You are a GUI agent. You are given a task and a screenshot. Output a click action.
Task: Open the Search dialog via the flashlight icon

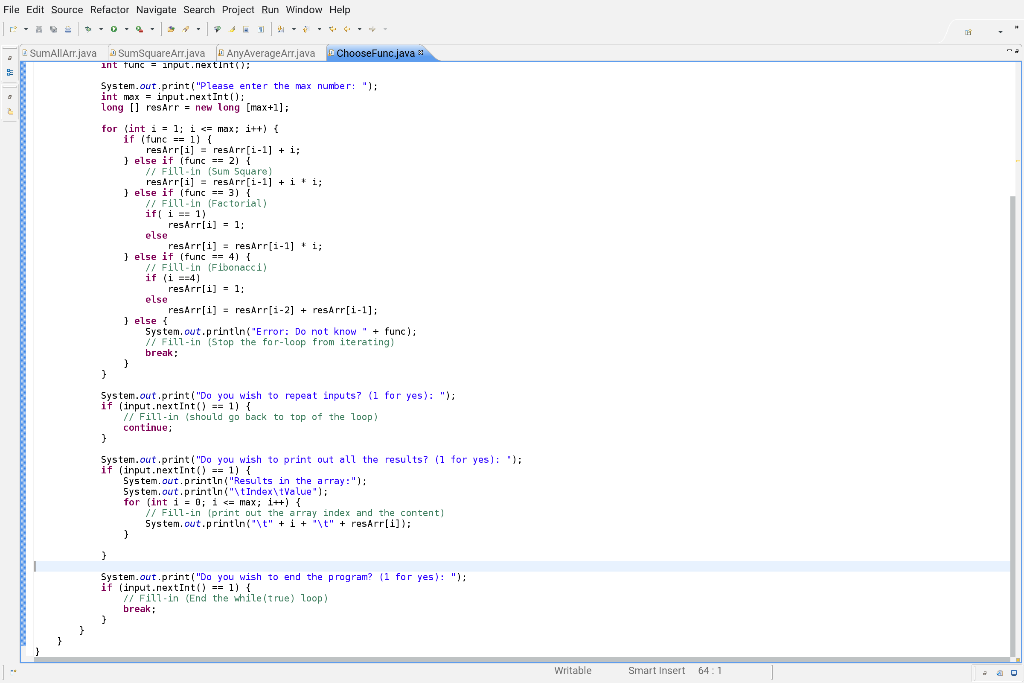pos(184,28)
